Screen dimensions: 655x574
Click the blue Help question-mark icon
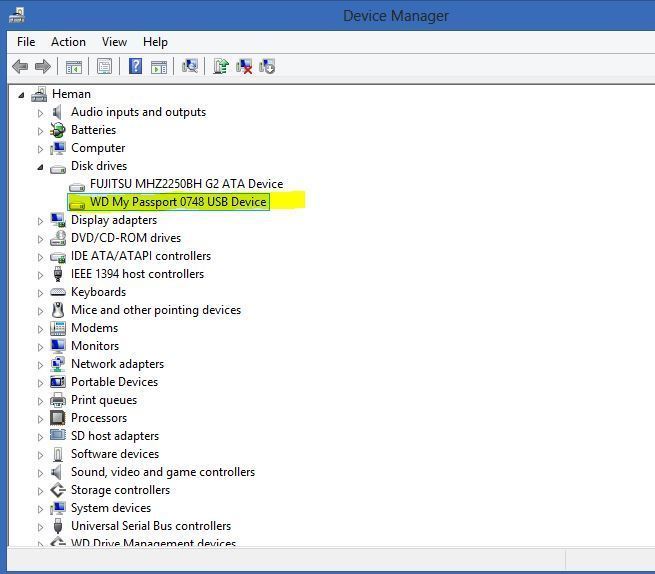pyautogui.click(x=135, y=66)
